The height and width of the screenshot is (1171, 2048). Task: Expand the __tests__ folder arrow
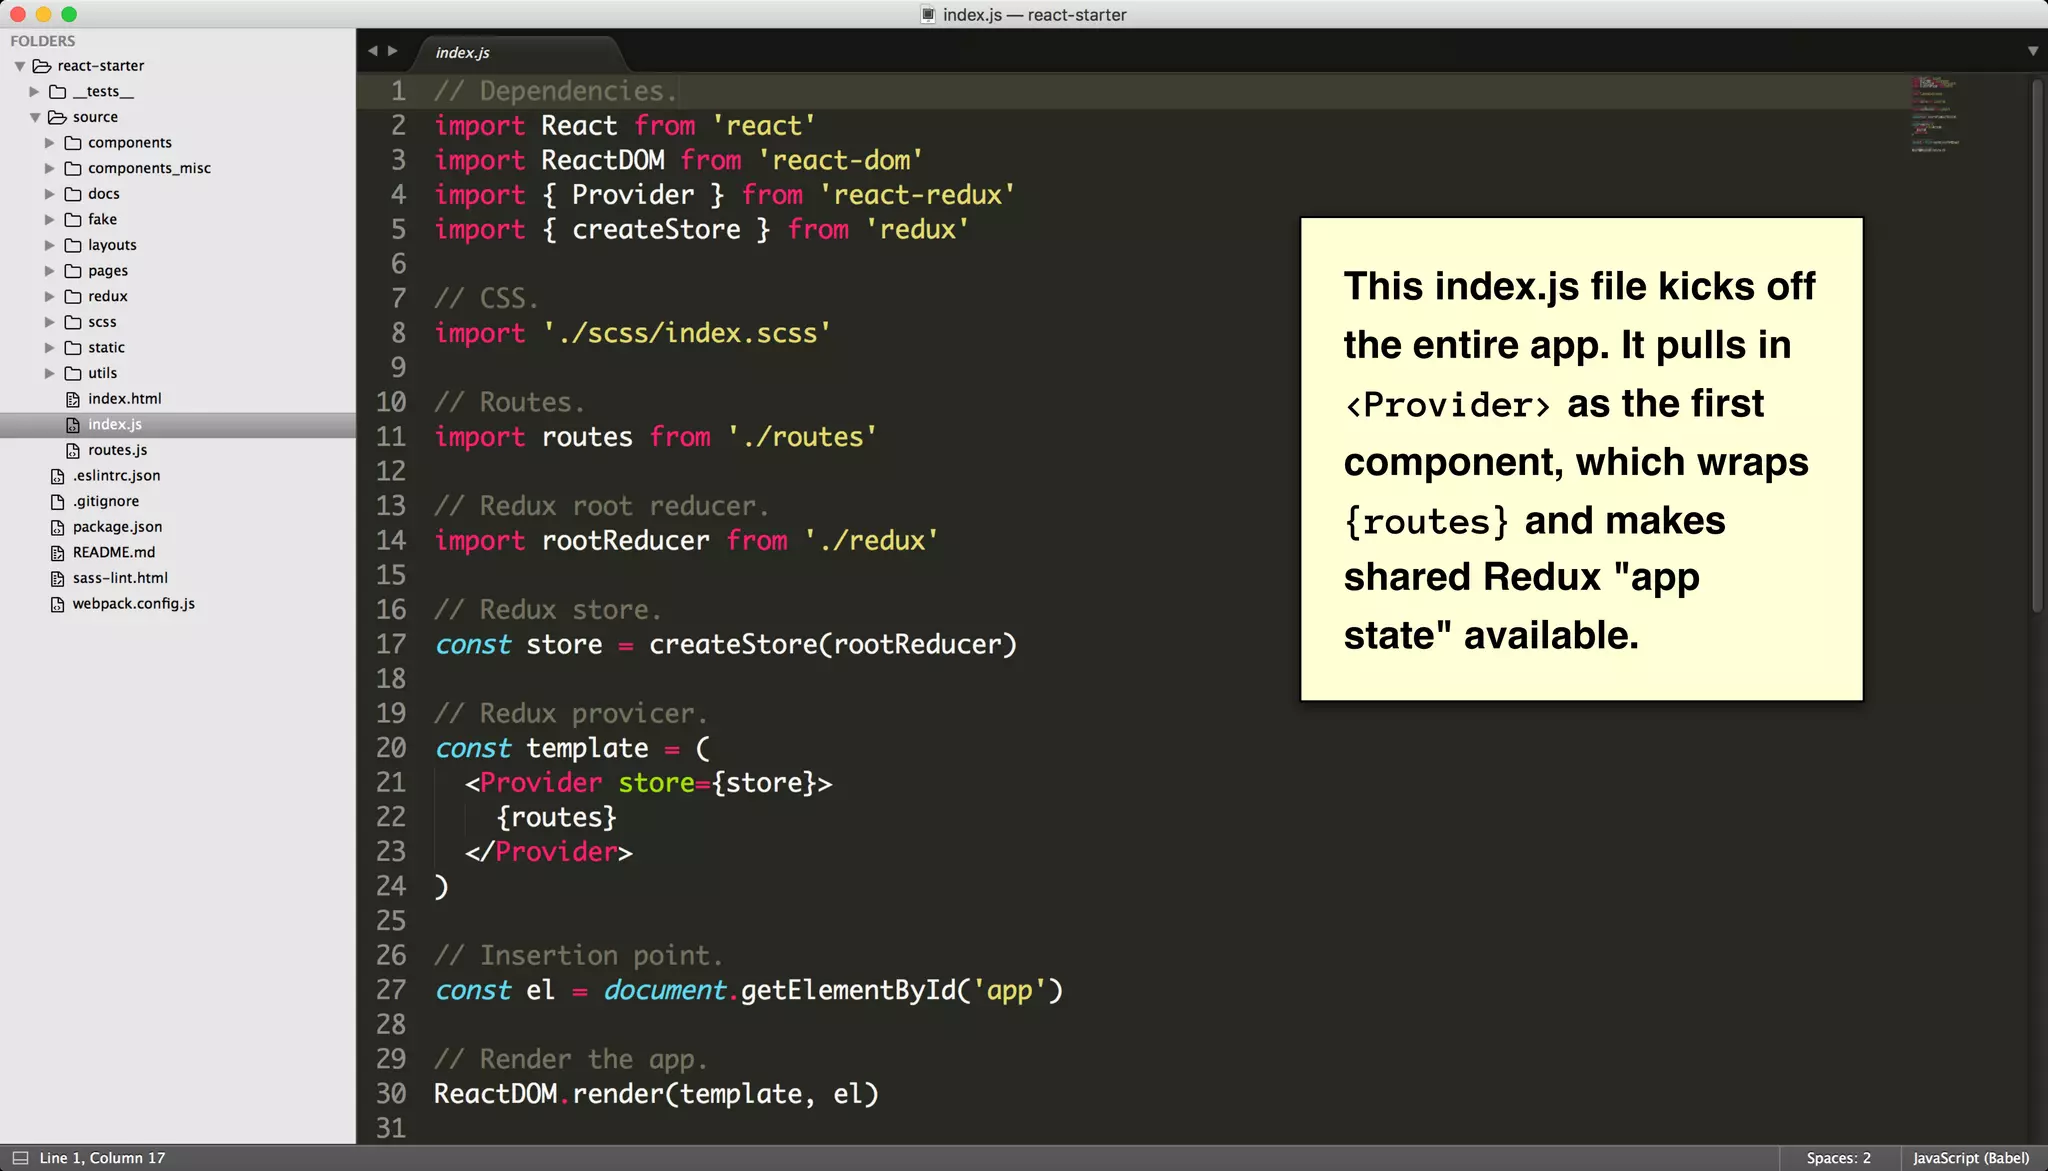35,92
